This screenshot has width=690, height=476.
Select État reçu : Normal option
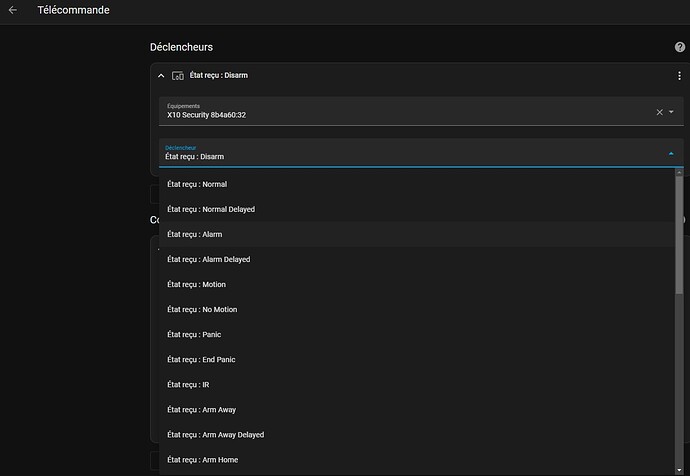pos(197,184)
